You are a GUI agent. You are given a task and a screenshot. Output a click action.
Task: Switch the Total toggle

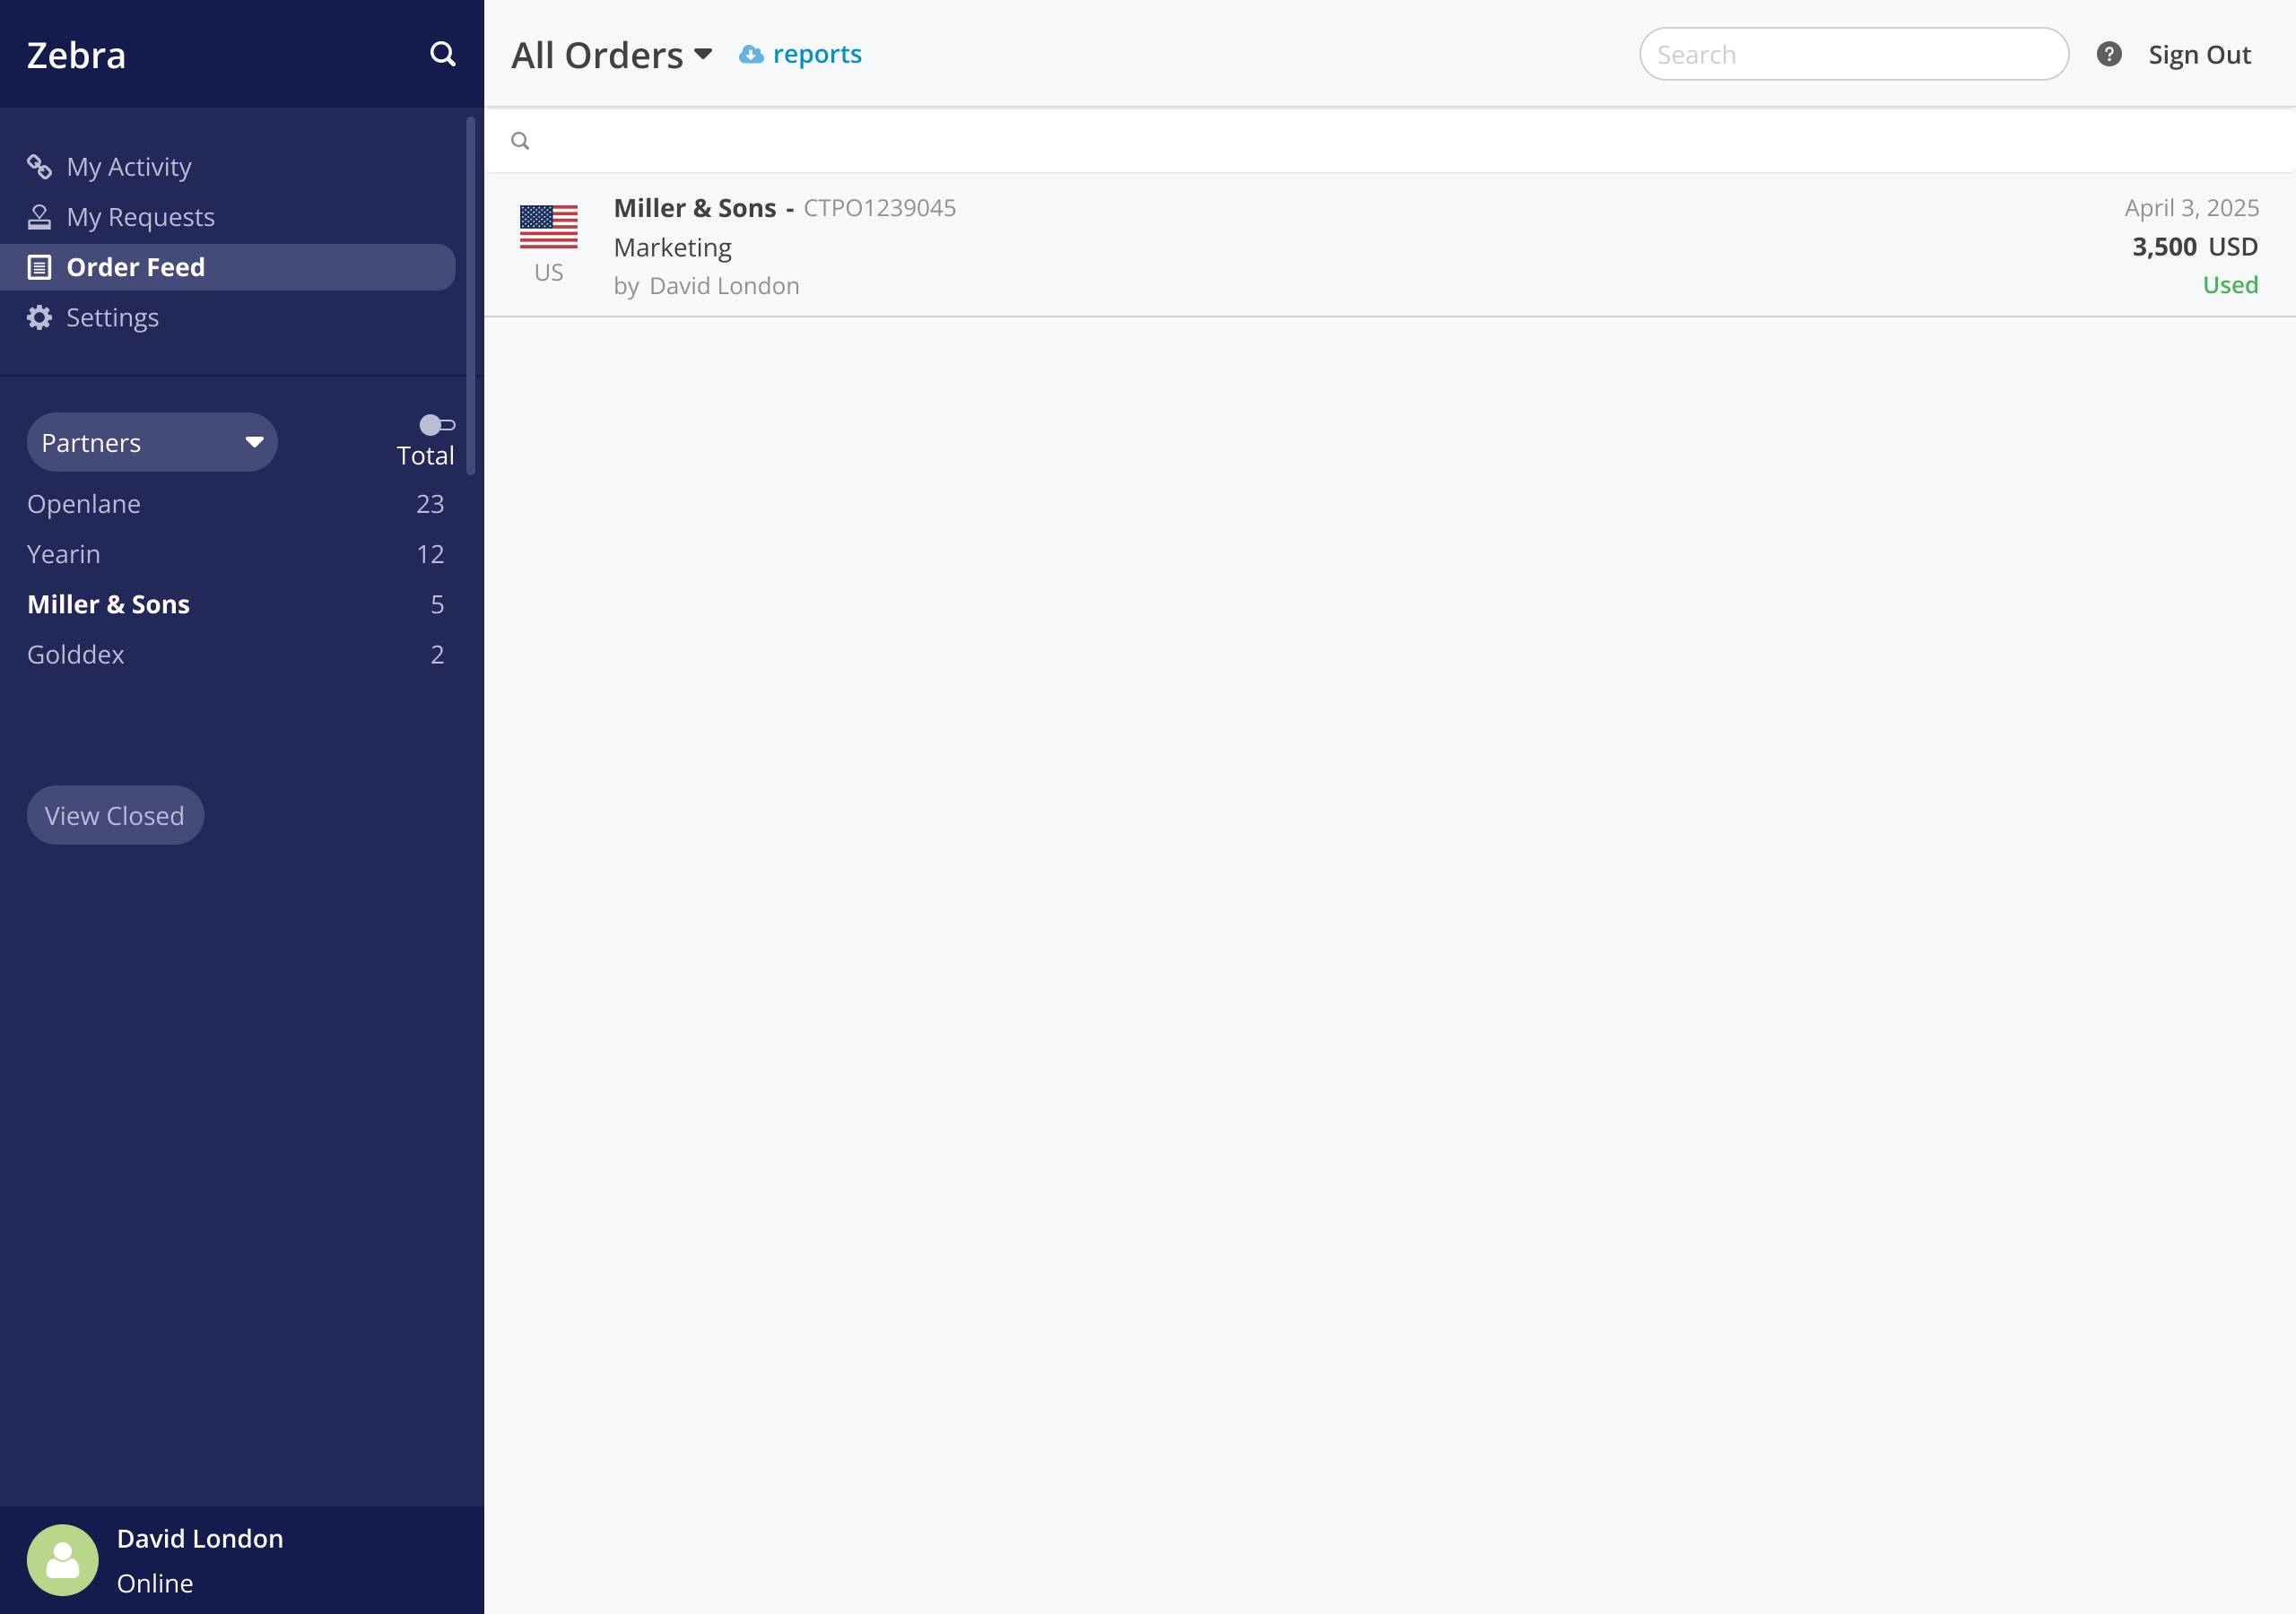(436, 425)
